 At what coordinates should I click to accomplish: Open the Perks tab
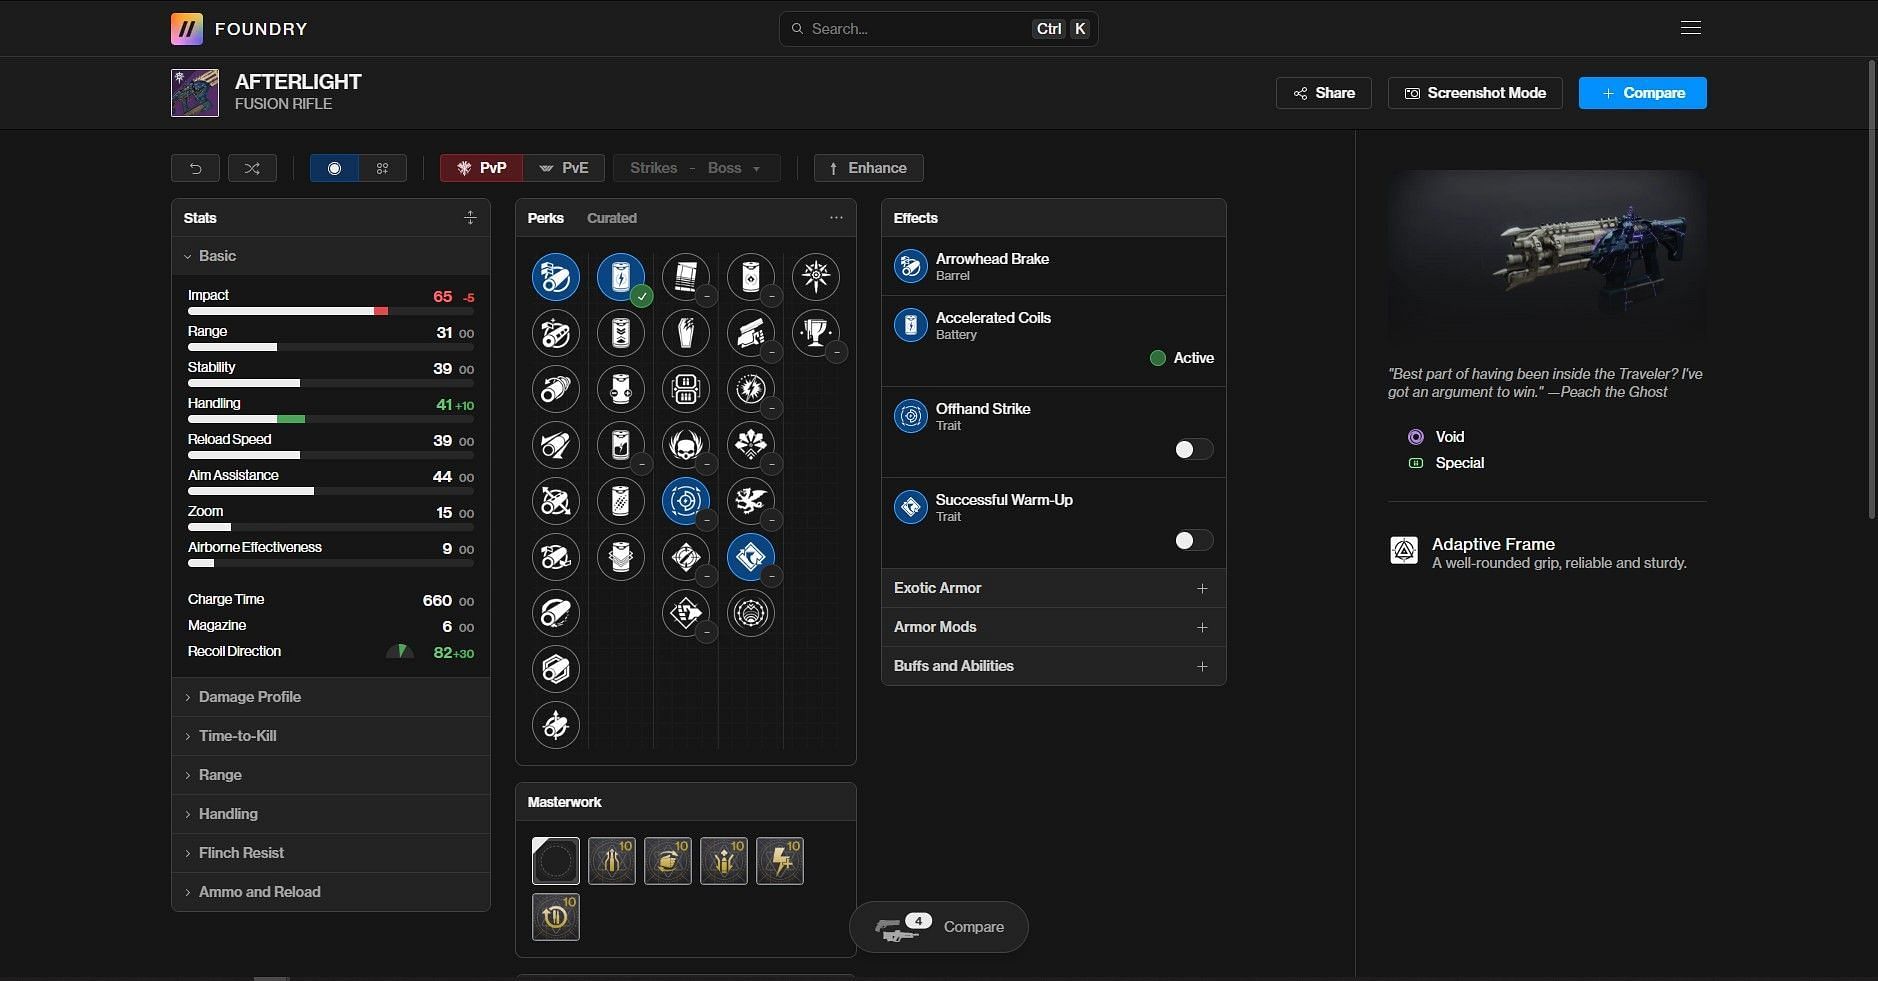[x=546, y=218]
